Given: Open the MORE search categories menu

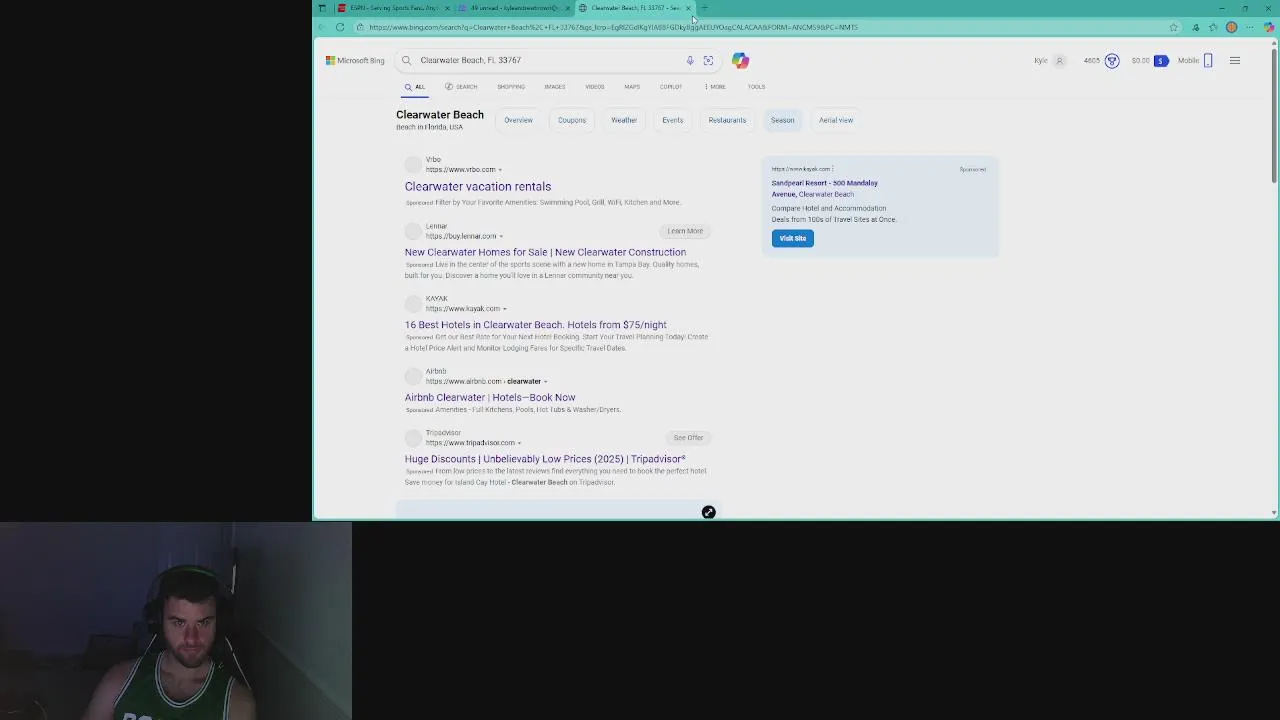Looking at the screenshot, I should 715,87.
